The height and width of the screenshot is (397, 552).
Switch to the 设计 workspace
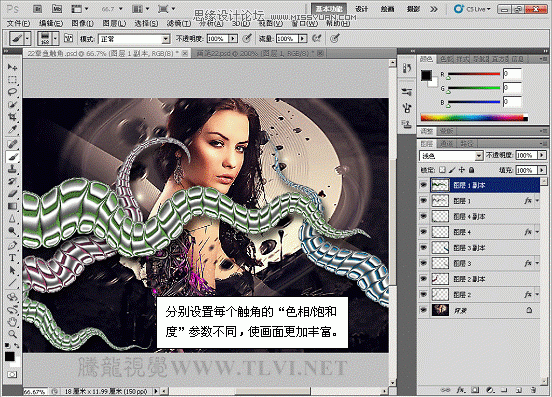click(x=362, y=9)
